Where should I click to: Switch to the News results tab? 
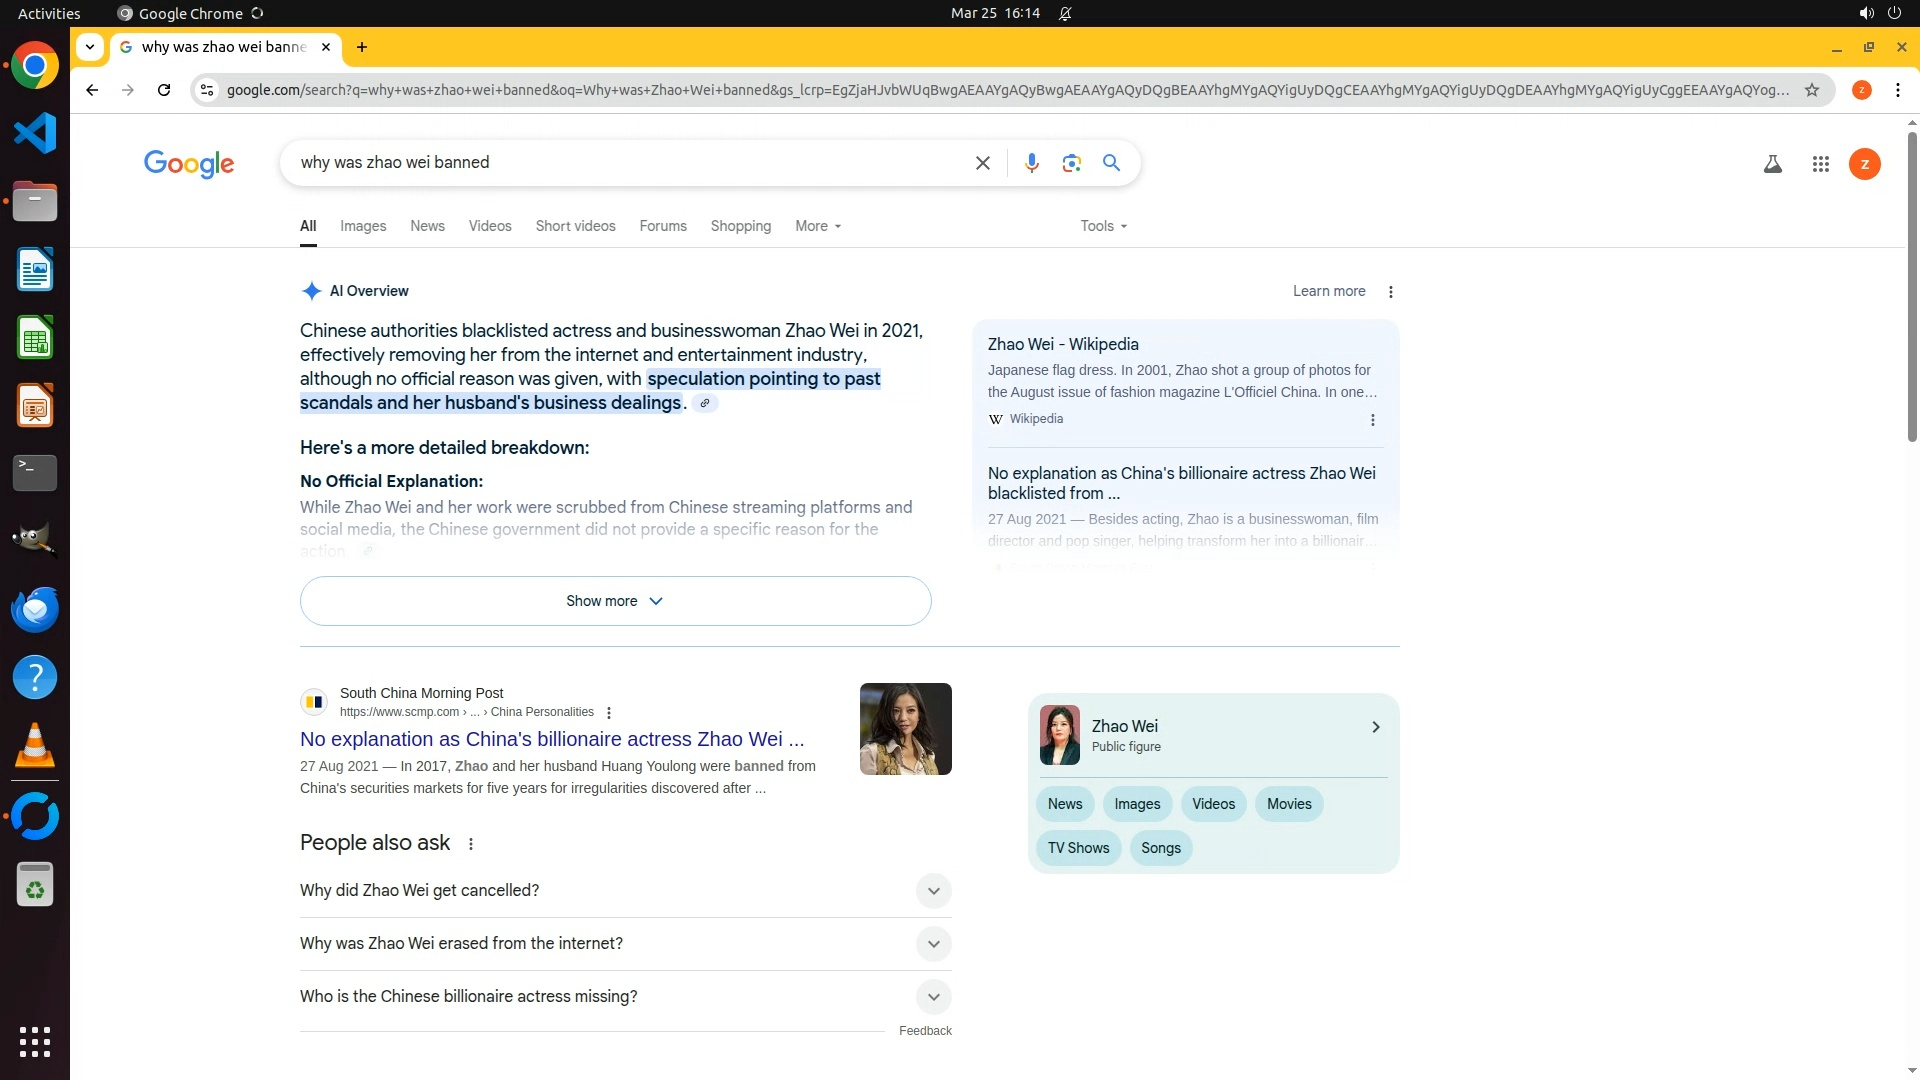(x=427, y=226)
